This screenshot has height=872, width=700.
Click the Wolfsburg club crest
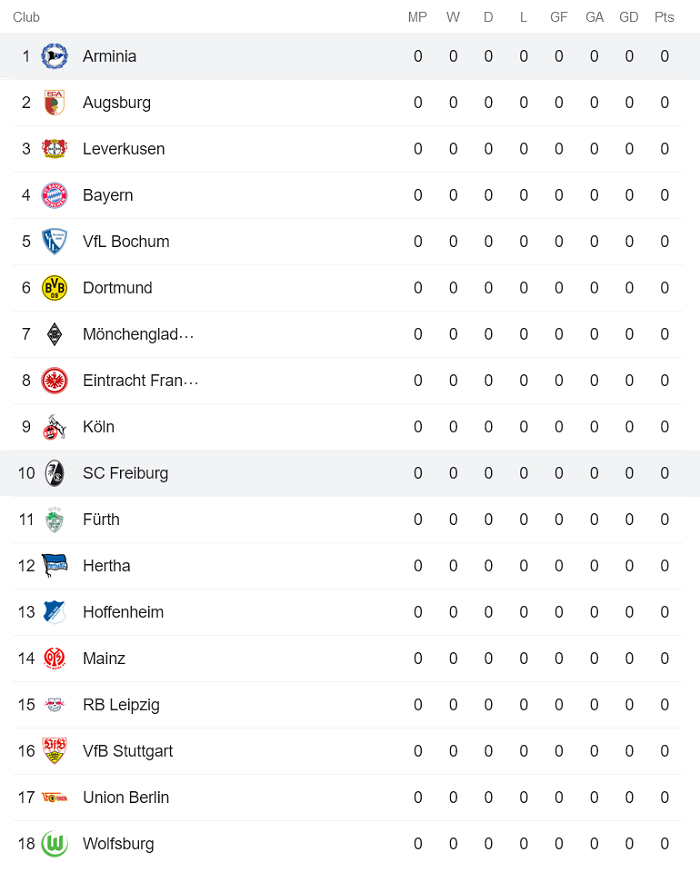tap(57, 843)
